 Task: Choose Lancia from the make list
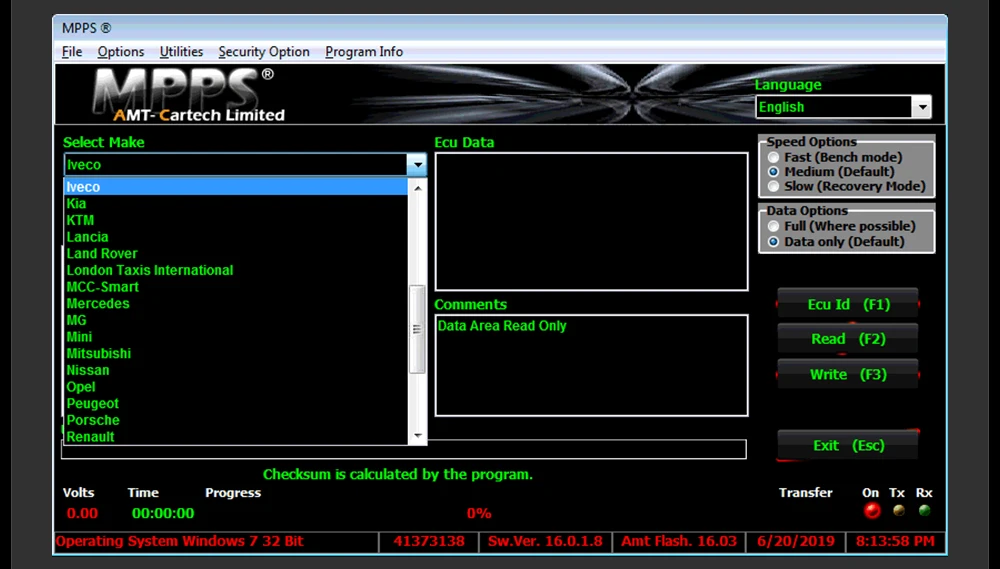pyautogui.click(x=236, y=237)
